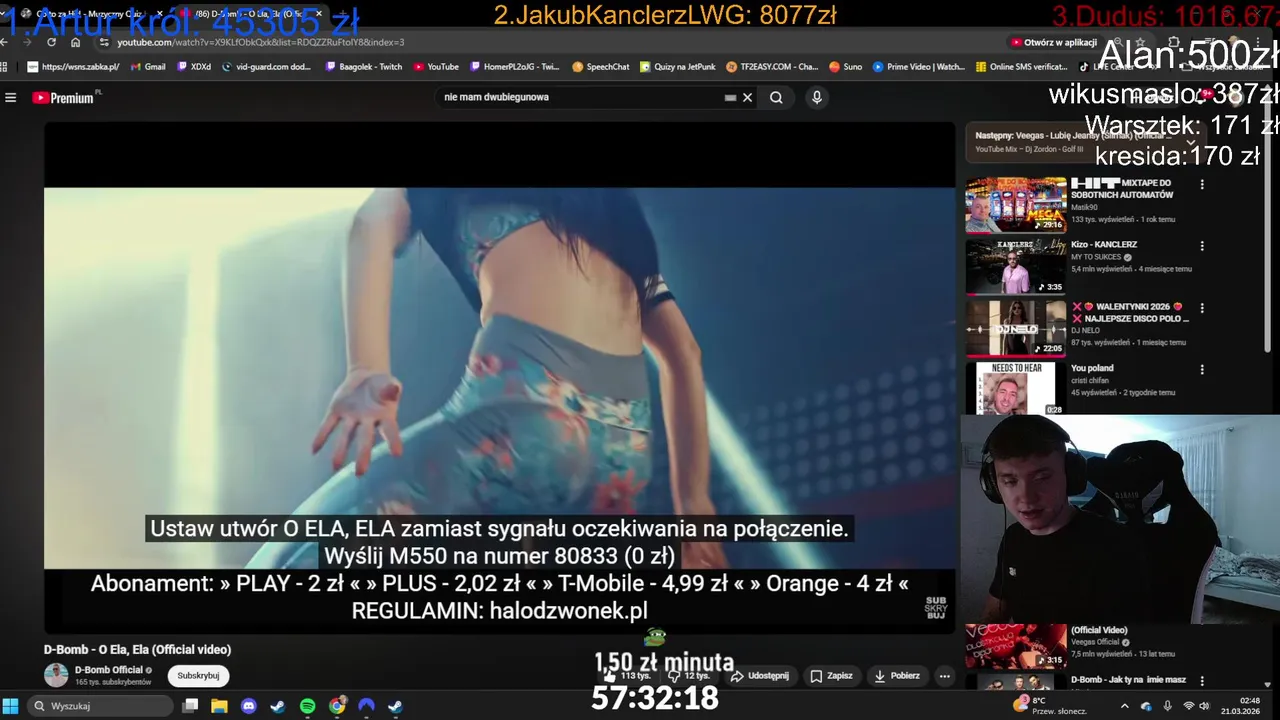This screenshot has height=720, width=1280.
Task: Dislike the video (12 tys.)
Action: point(689,676)
